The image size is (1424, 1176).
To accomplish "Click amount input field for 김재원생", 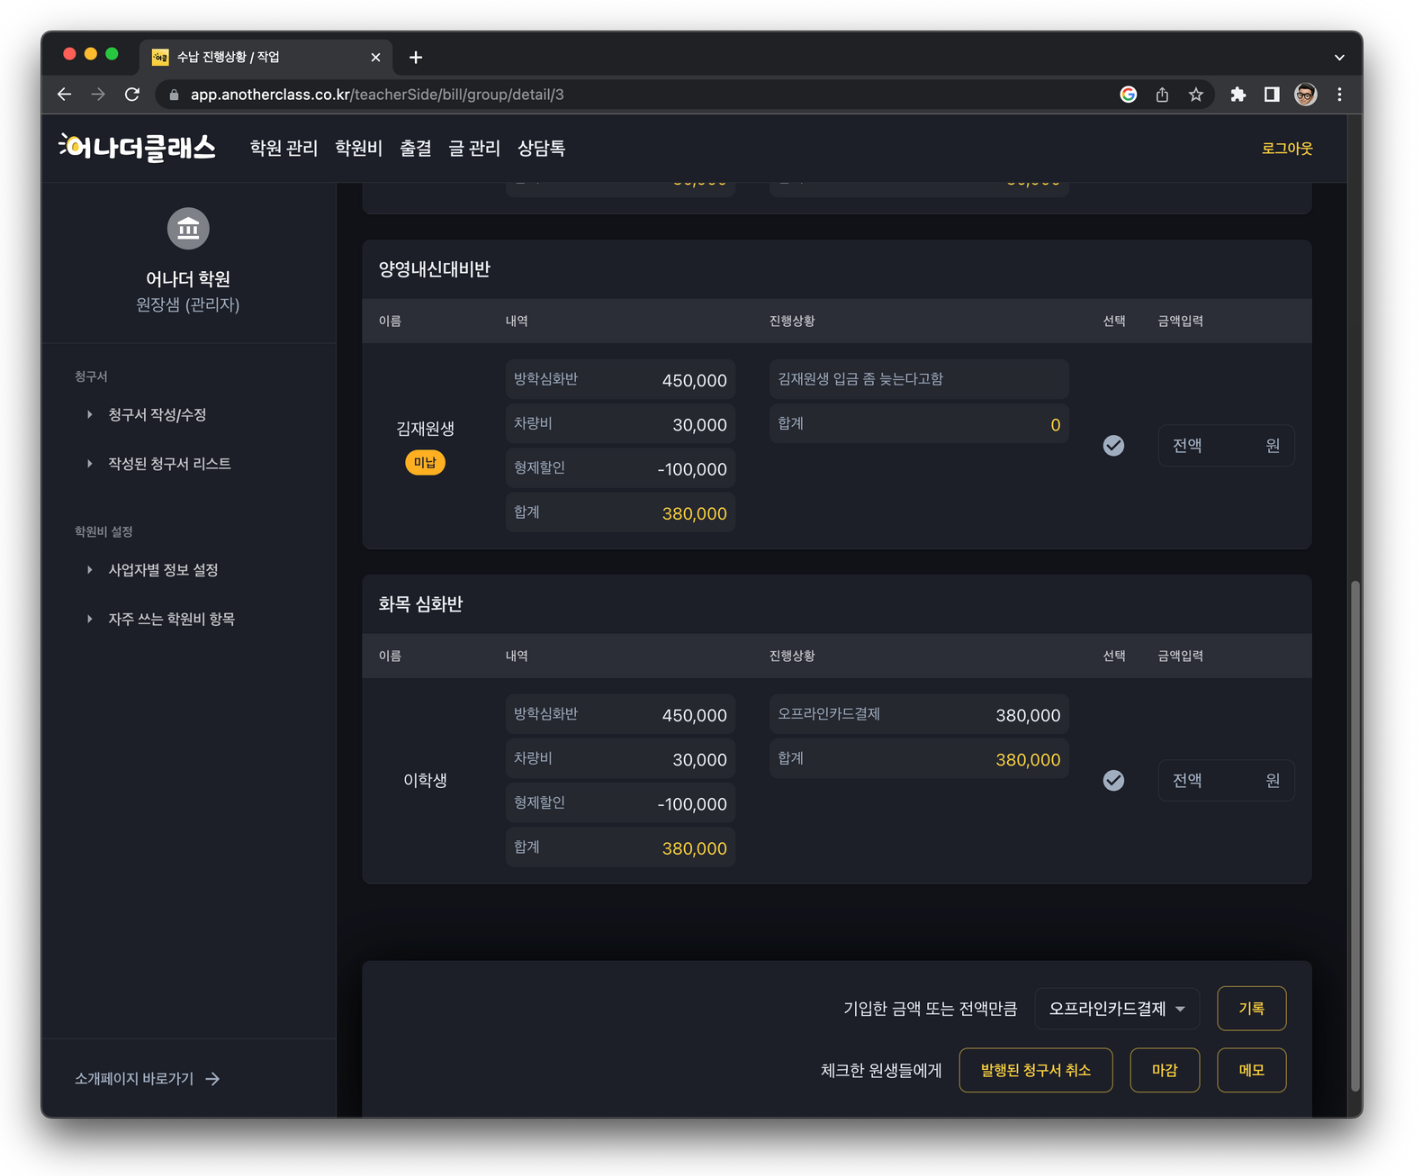I will point(1226,446).
